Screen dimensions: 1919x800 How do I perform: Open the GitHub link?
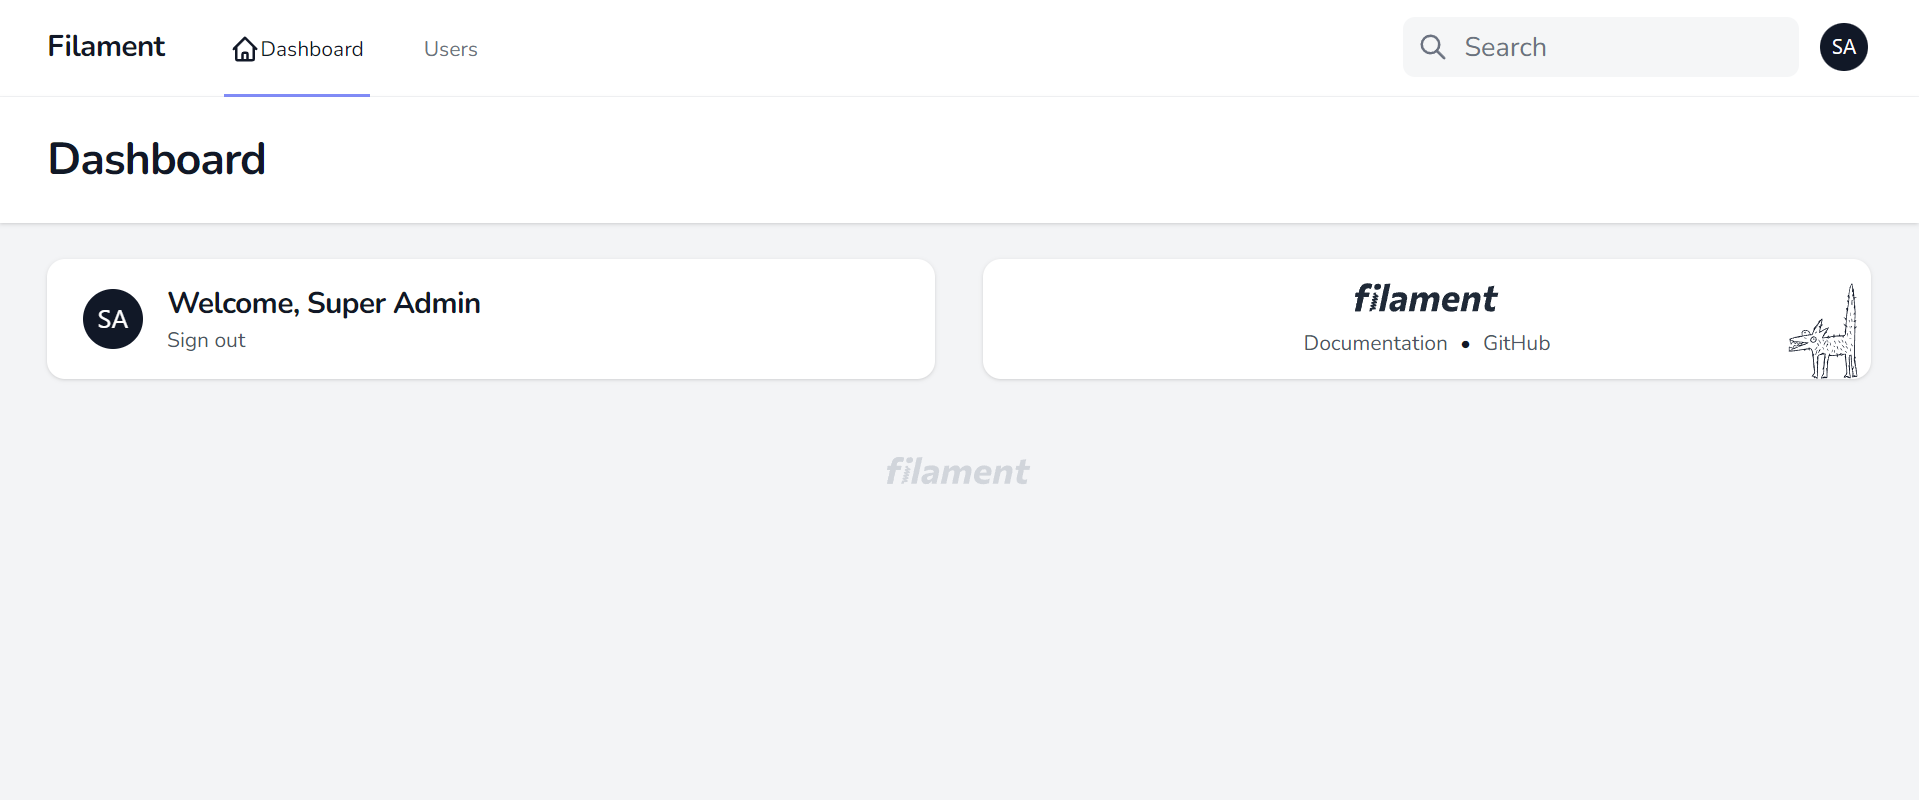1516,342
